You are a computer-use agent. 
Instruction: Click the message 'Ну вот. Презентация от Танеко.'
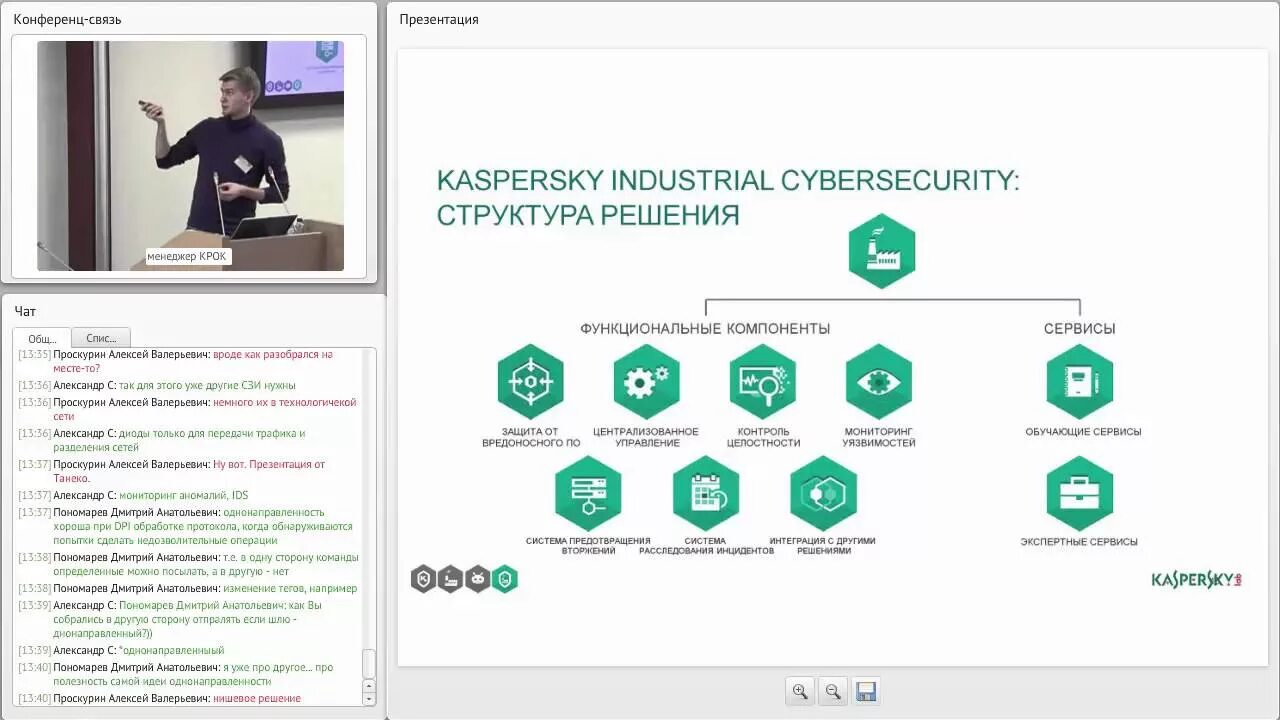189,471
